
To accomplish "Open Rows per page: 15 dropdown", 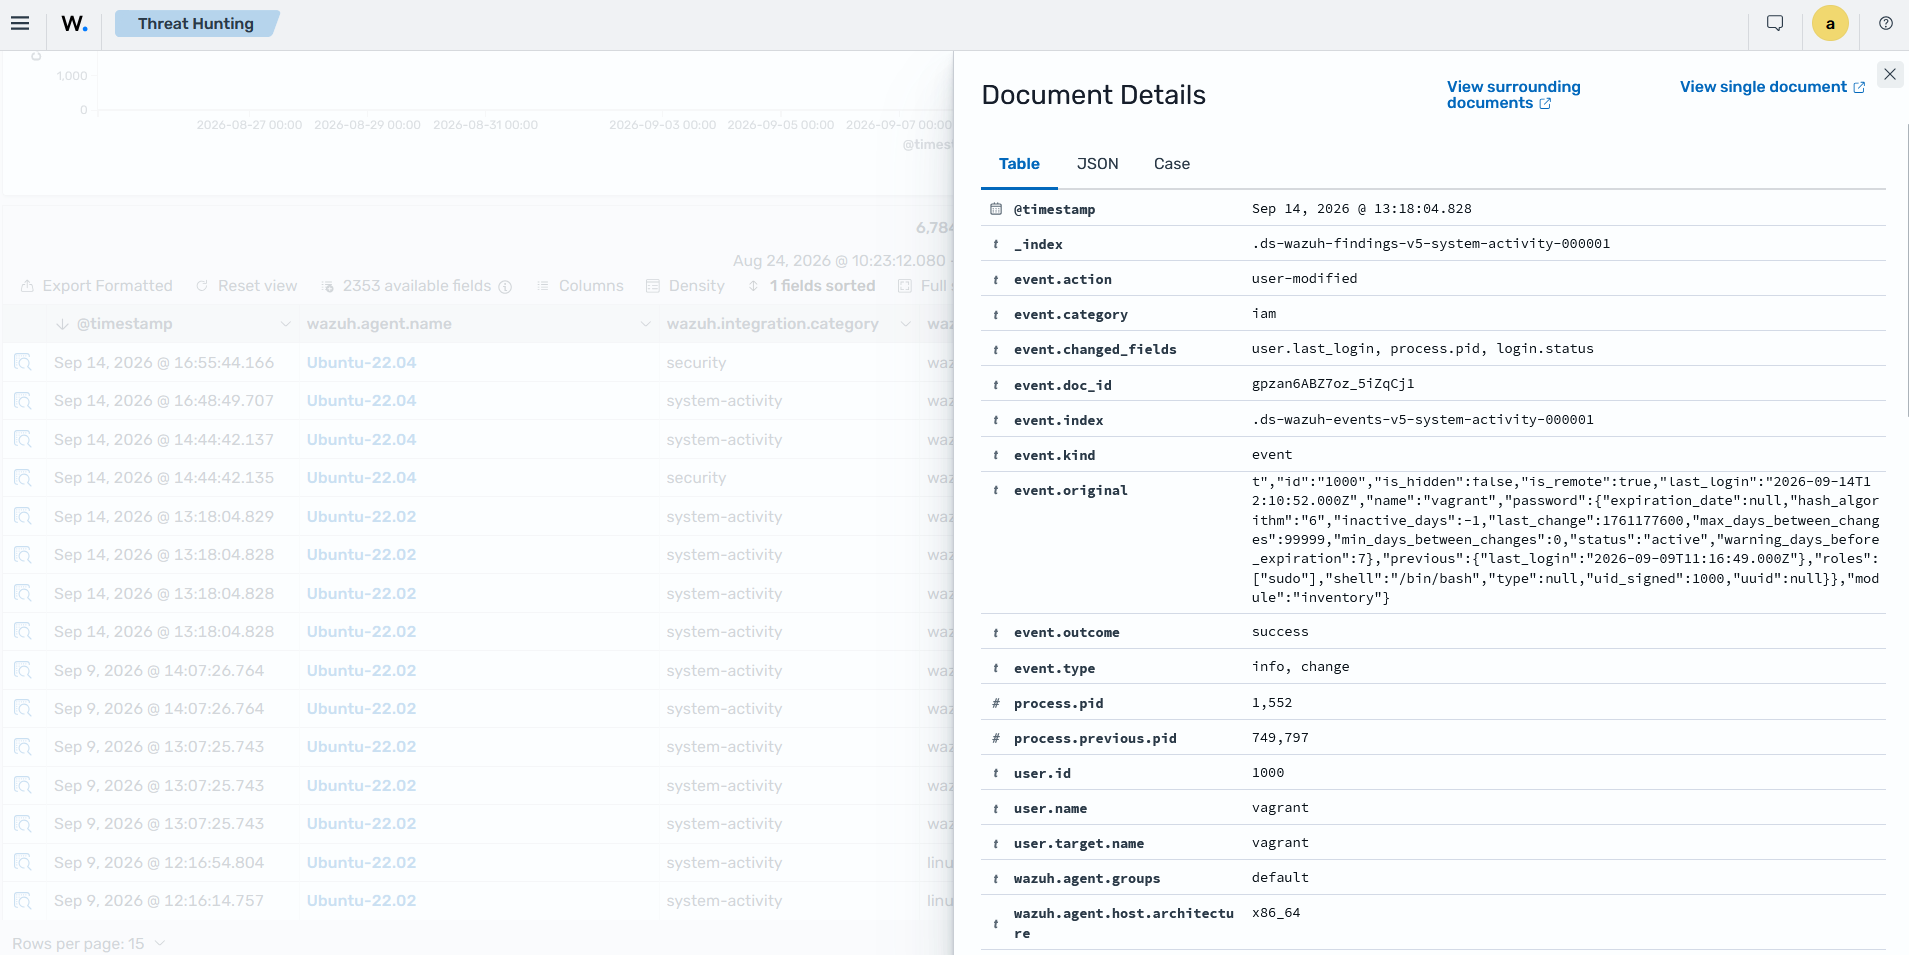I will (88, 944).
